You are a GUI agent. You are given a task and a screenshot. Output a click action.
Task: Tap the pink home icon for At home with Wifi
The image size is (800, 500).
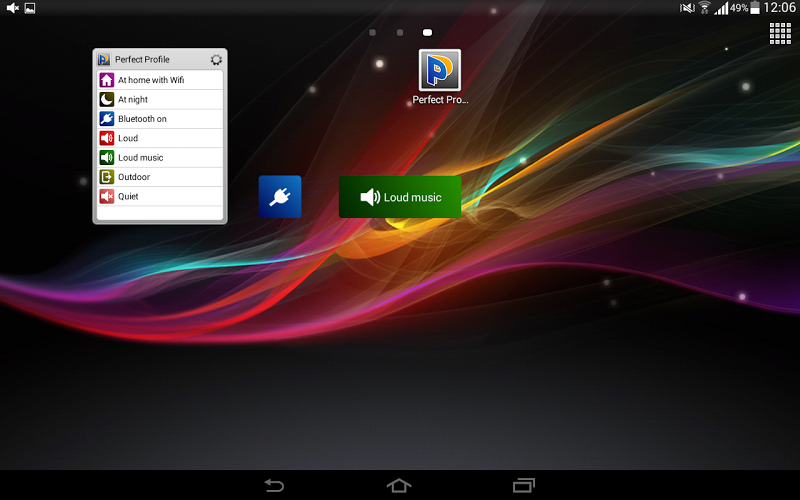coord(107,80)
